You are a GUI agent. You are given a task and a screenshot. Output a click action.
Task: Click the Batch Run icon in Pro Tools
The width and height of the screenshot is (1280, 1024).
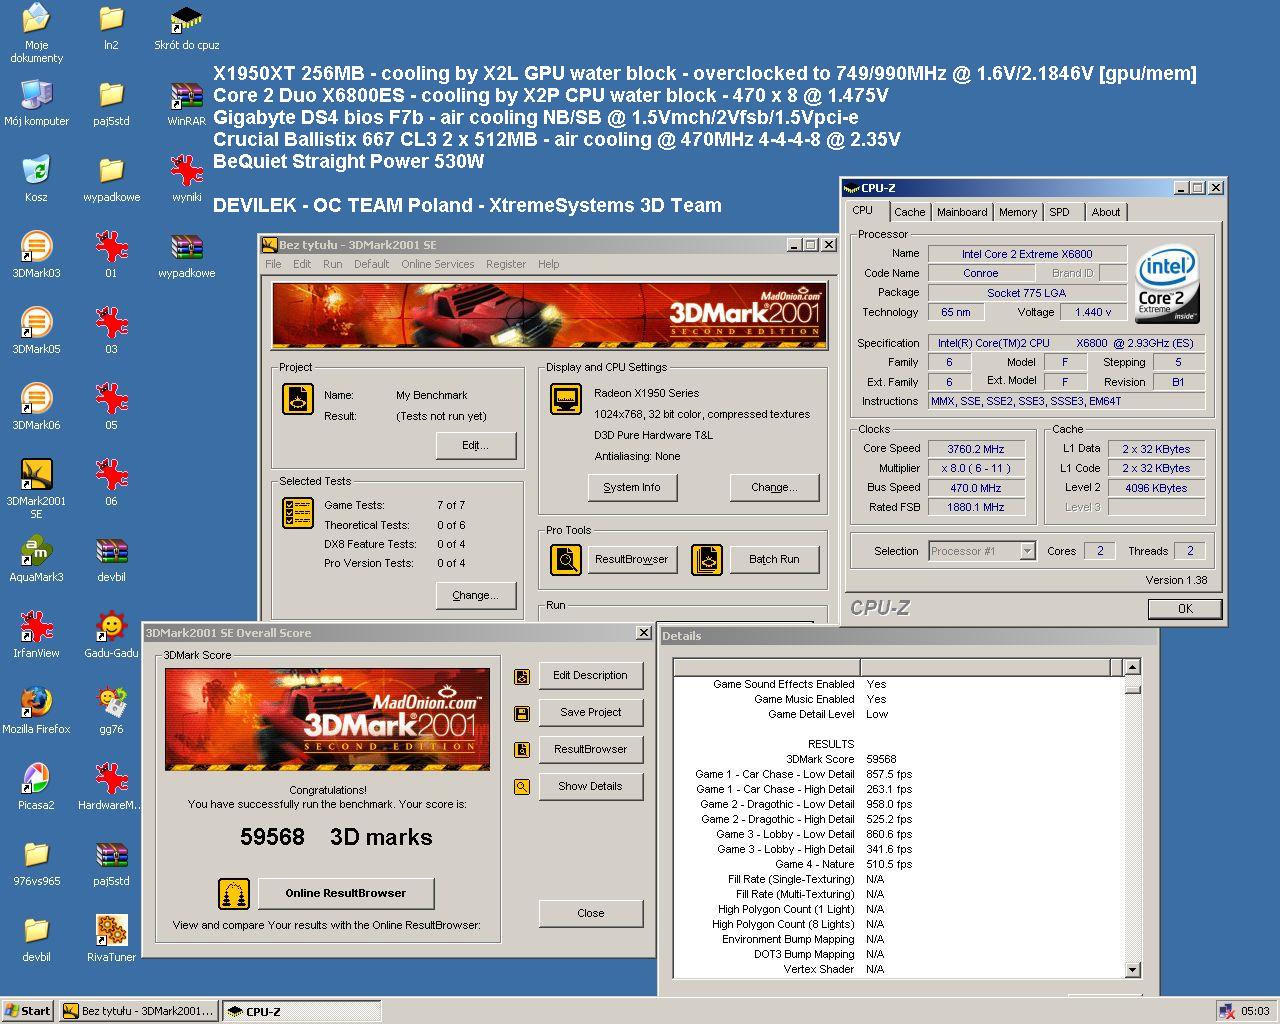click(707, 559)
